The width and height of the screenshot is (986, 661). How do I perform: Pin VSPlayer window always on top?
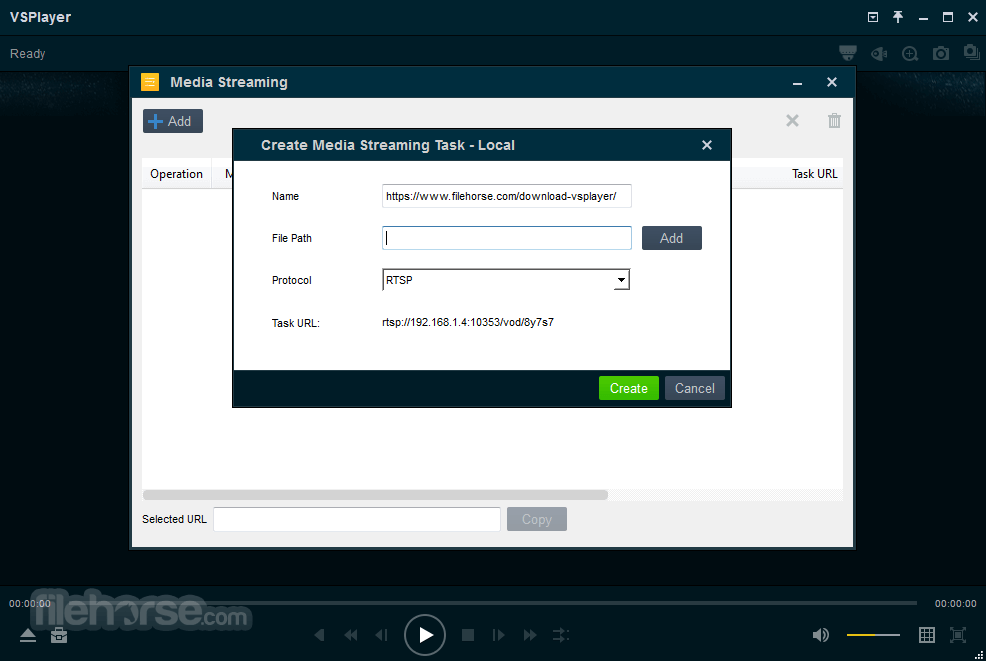click(x=898, y=17)
